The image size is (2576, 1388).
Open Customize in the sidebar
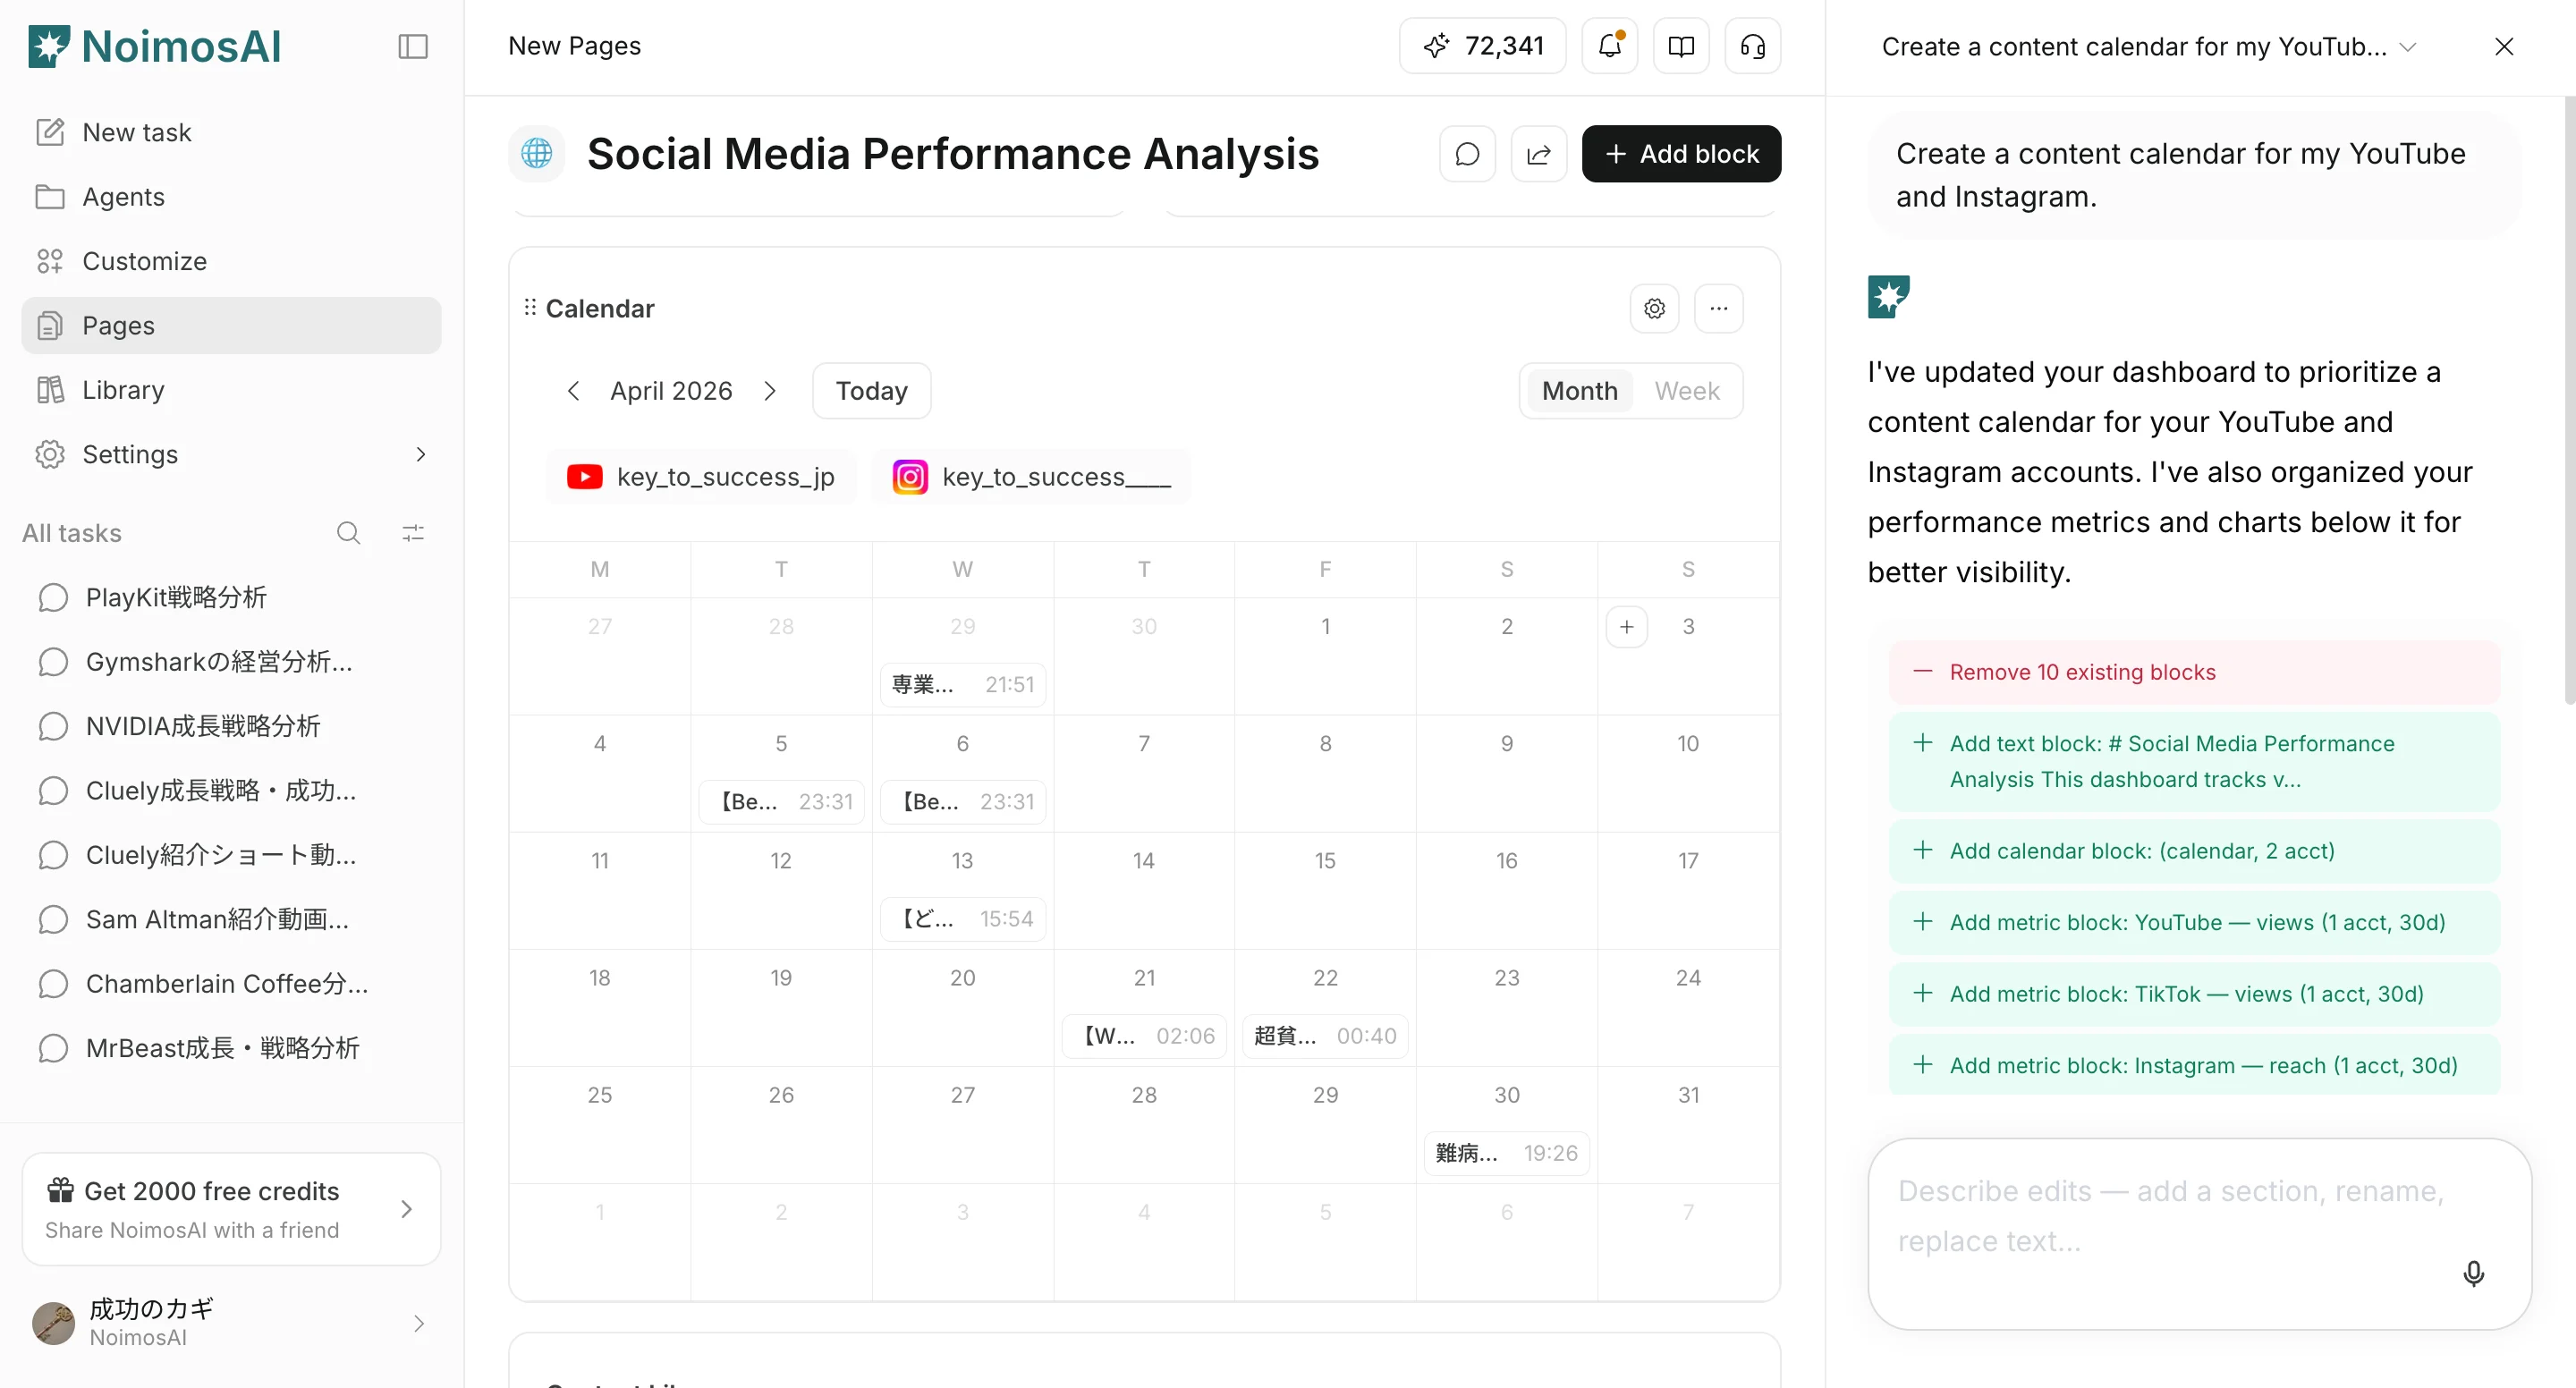[232, 261]
